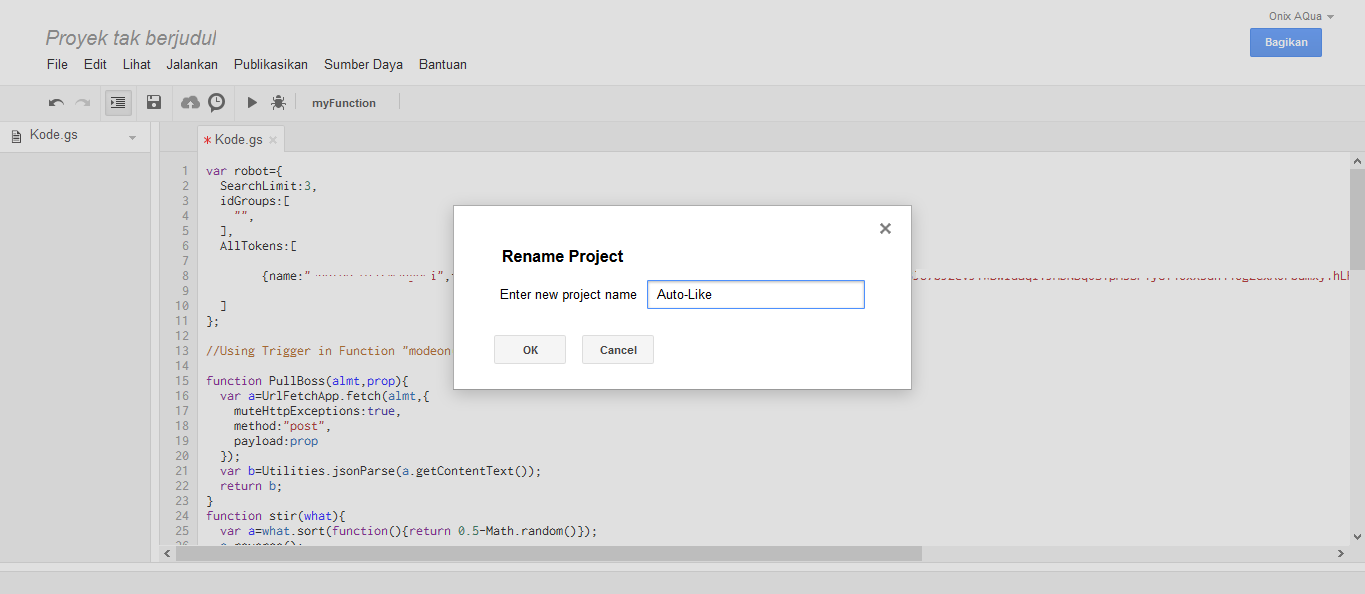This screenshot has height=594, width=1365.
Task: Click code line 'payload:prop'
Action: pyautogui.click(x=276, y=441)
